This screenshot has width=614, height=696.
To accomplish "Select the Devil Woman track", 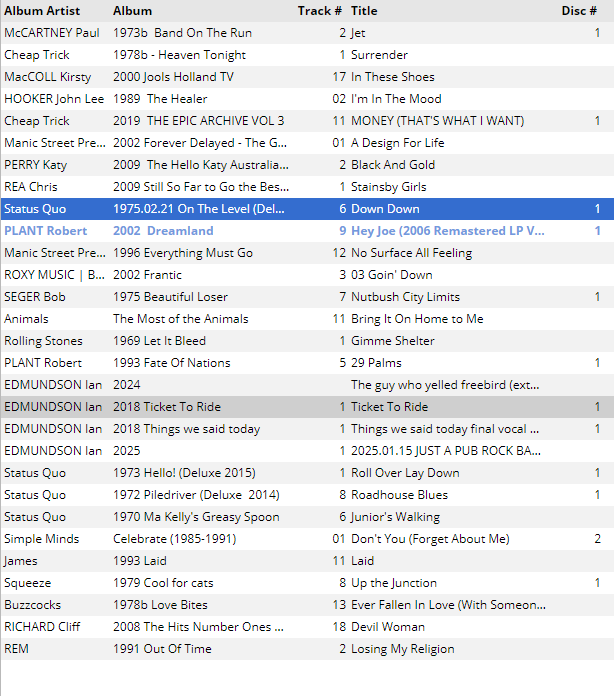I will 388,627.
